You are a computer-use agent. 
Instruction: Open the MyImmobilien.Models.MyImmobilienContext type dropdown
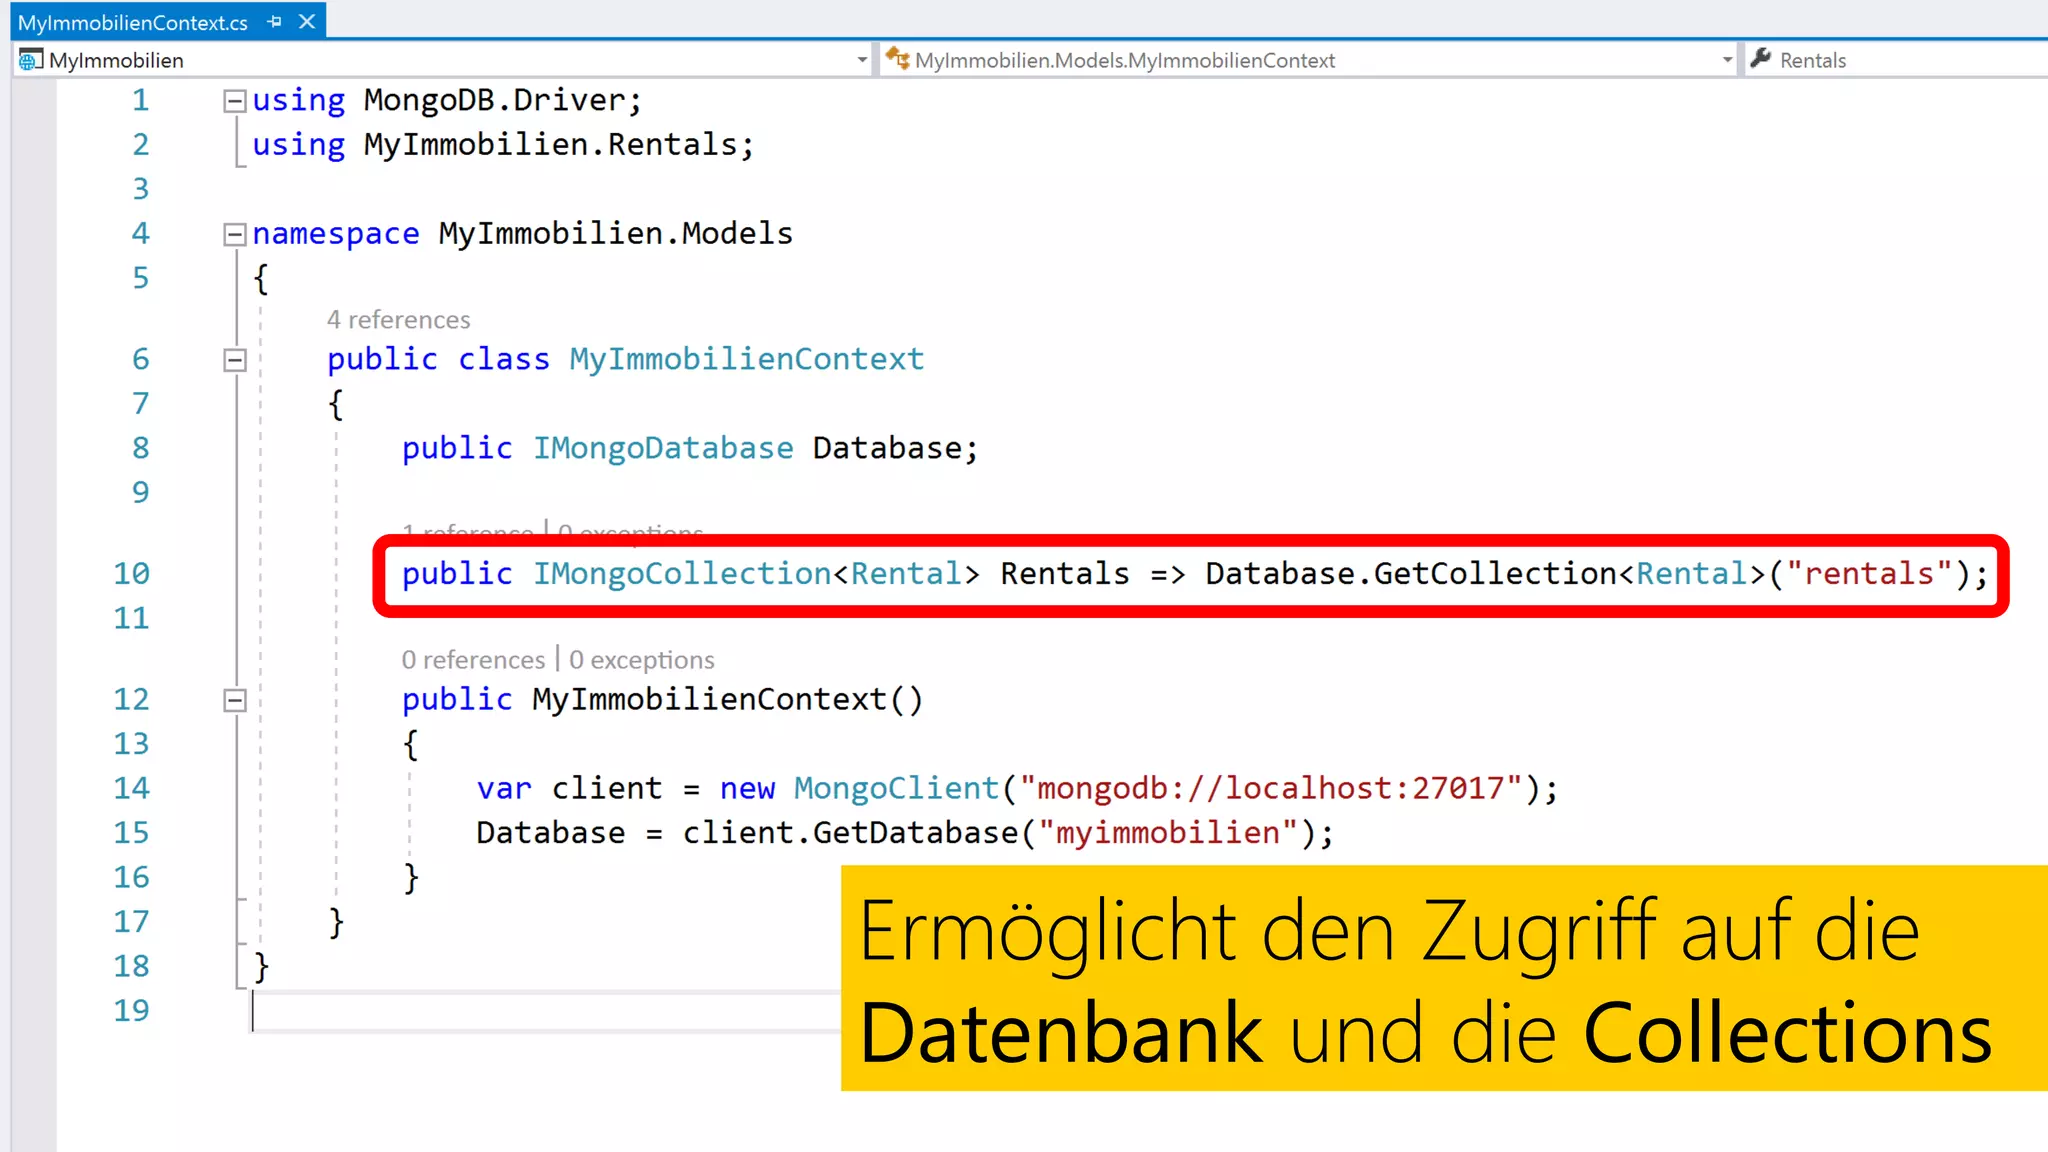(x=1726, y=60)
